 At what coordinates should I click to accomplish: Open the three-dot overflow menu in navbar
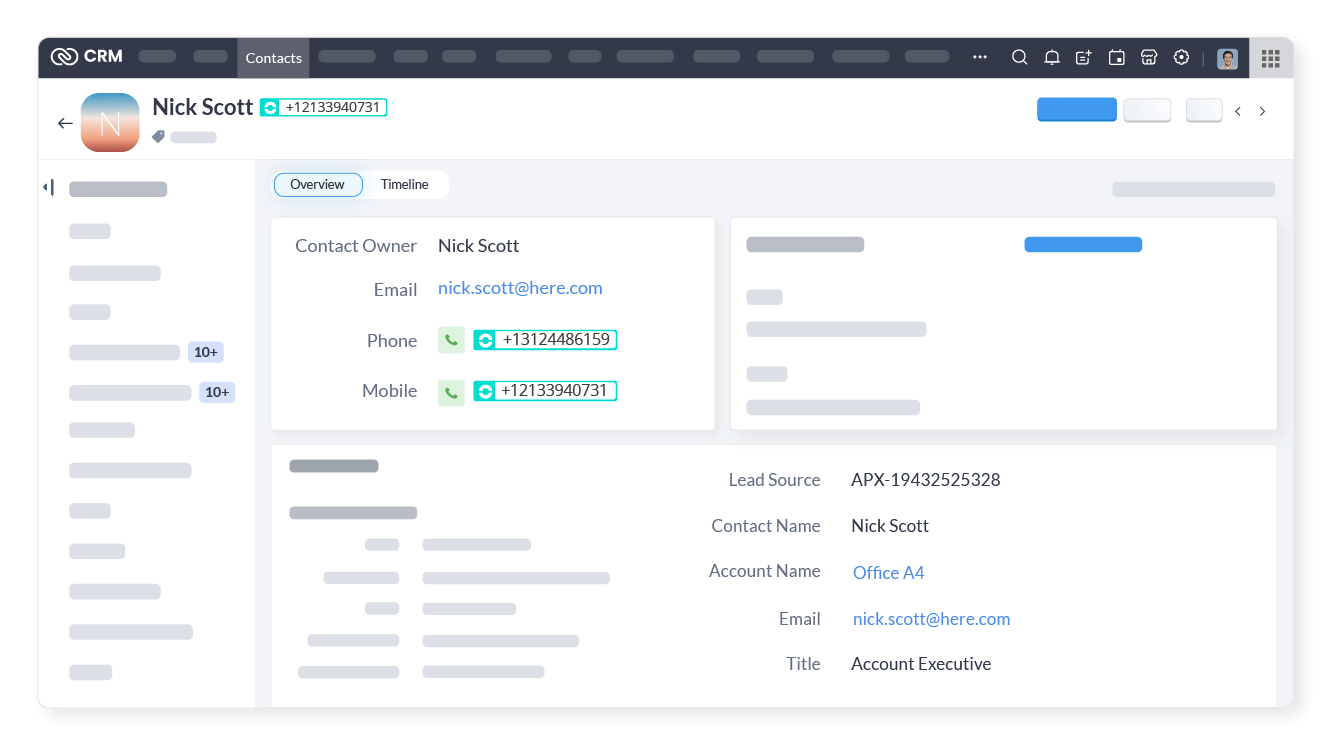[x=979, y=57]
